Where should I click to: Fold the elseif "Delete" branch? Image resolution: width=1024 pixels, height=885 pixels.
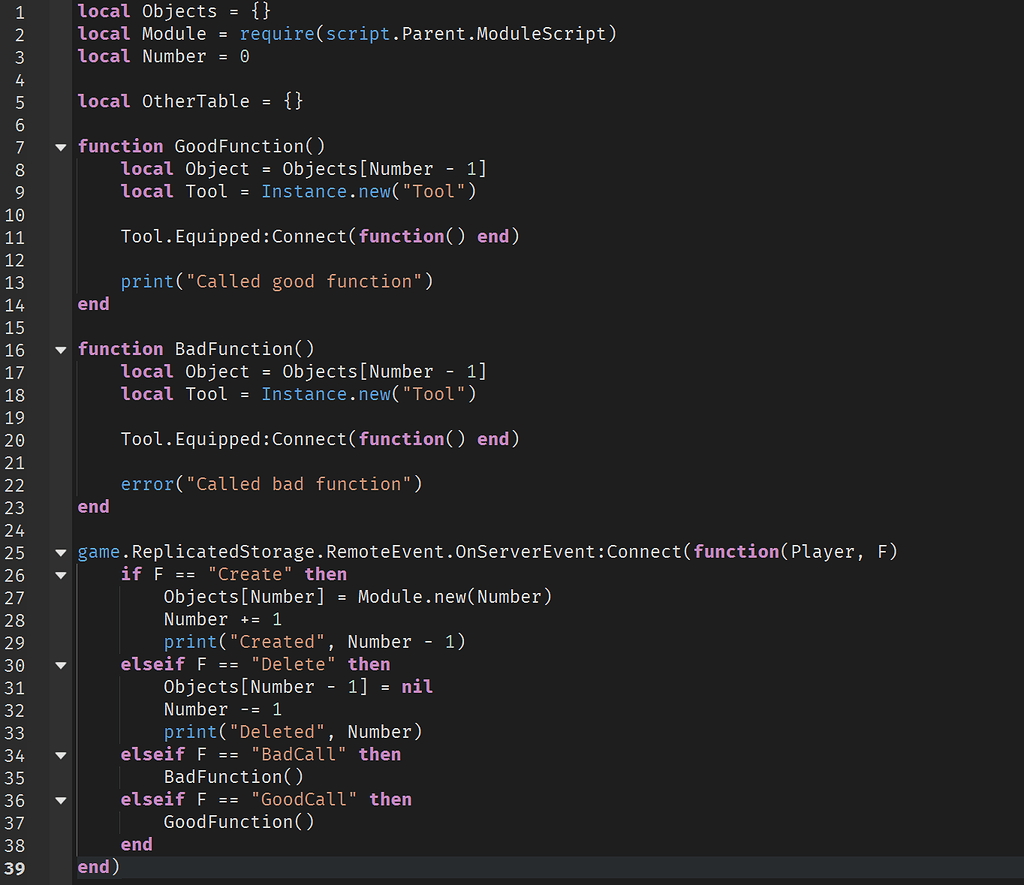(61, 666)
